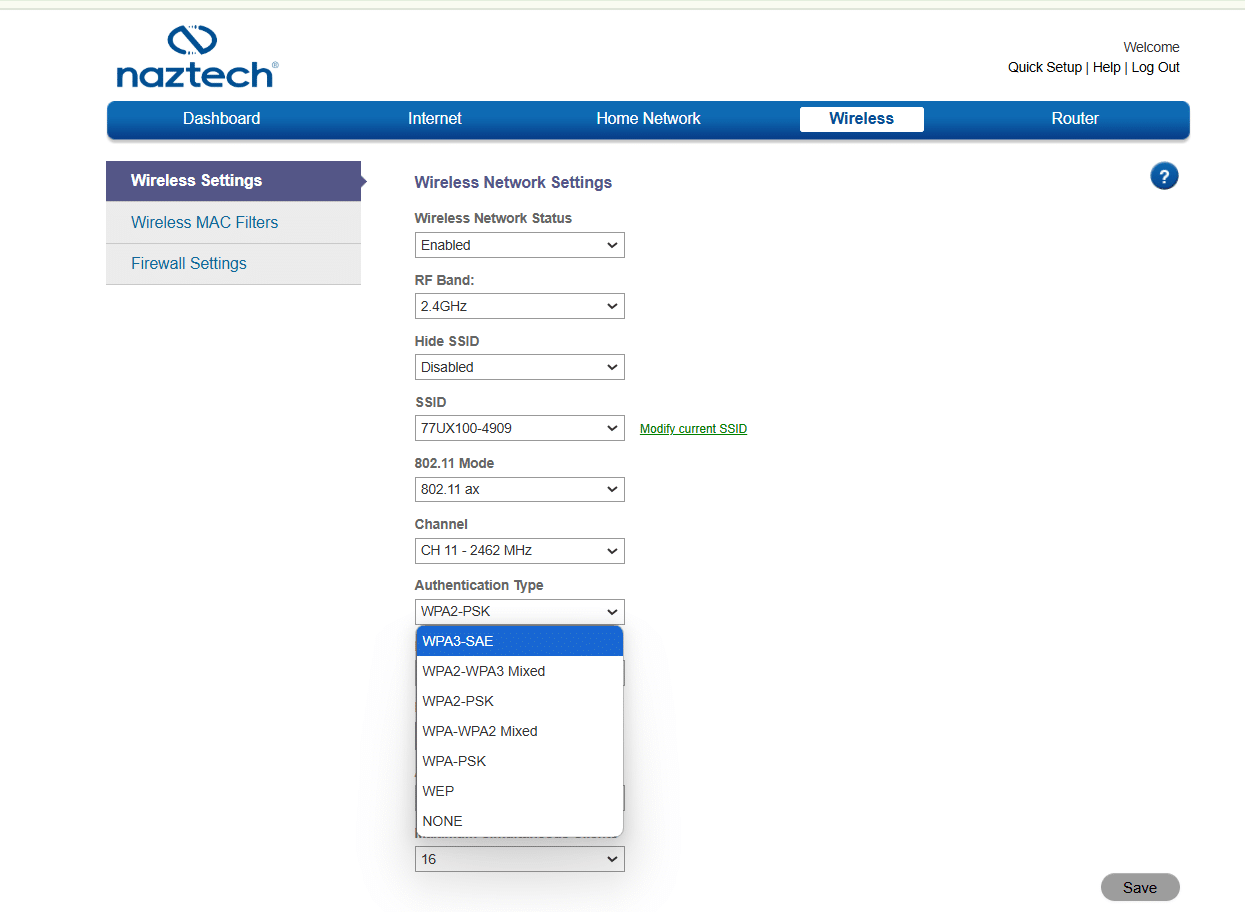The image size is (1245, 912).
Task: Open Wireless MAC Filters in the sidebar
Action: (x=205, y=222)
